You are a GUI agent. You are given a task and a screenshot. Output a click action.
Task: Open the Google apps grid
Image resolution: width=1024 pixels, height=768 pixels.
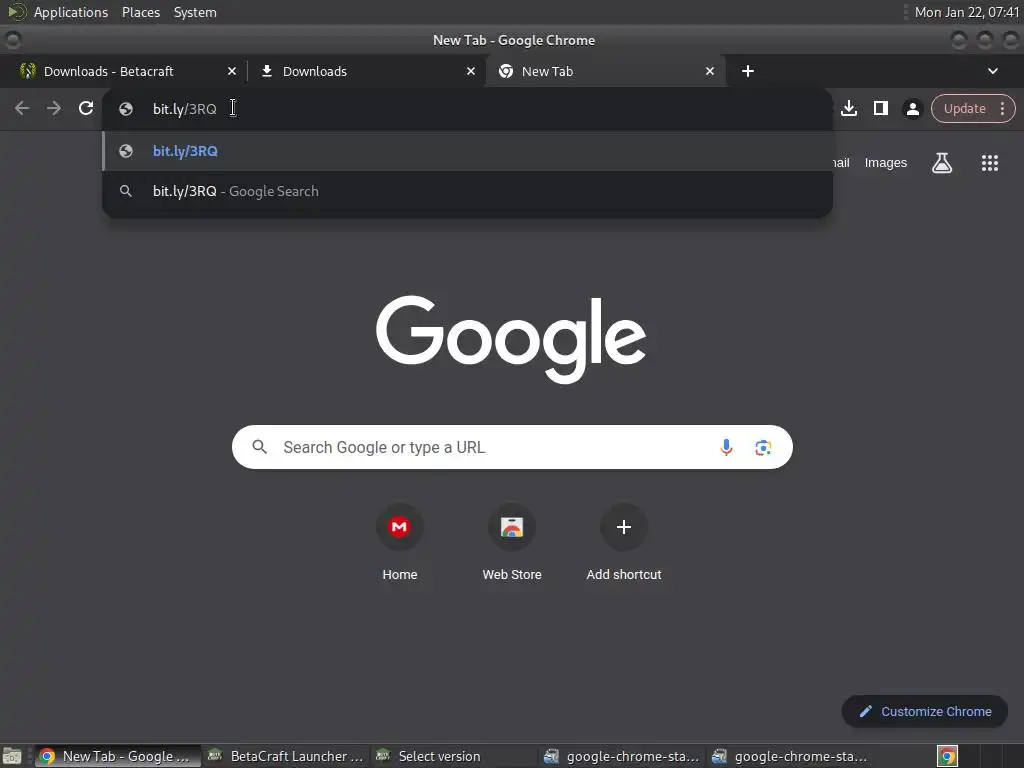pos(989,163)
